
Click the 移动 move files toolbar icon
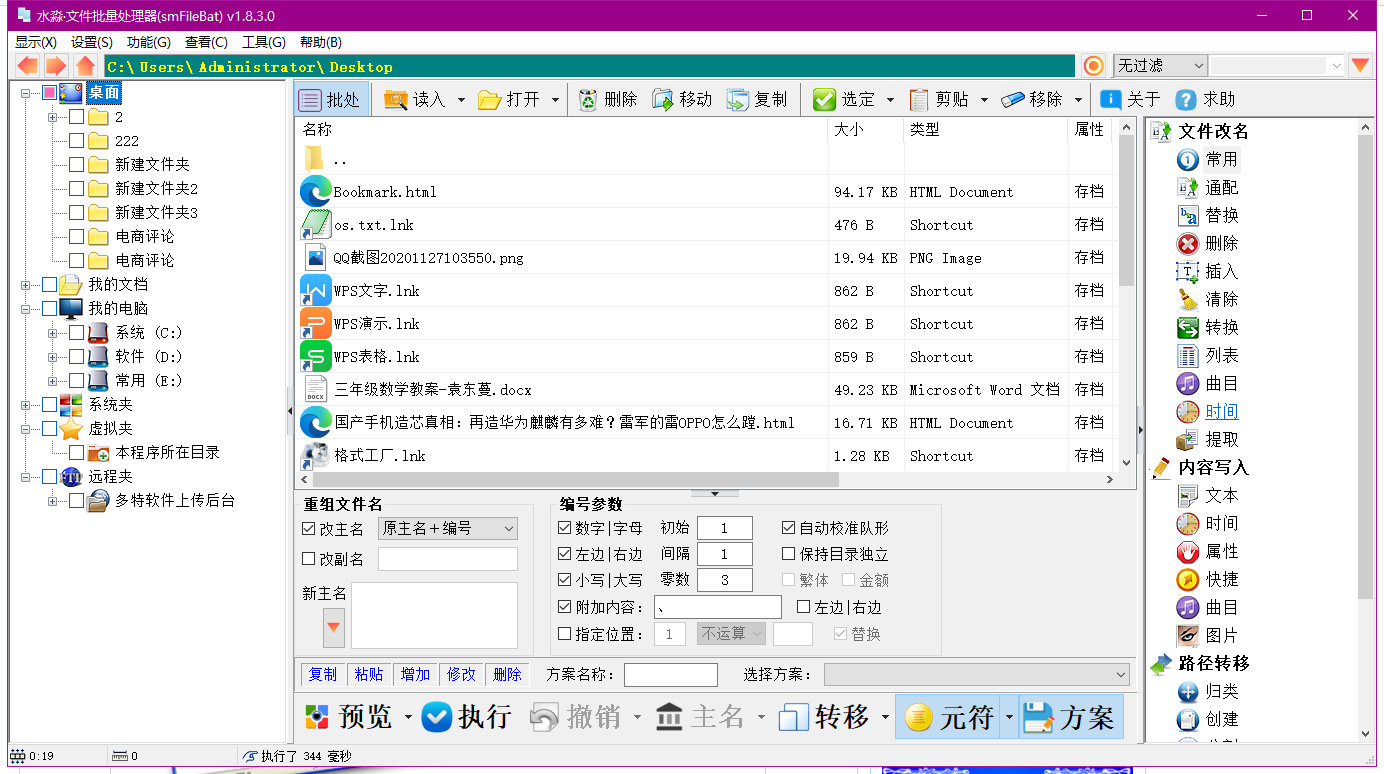[663, 99]
